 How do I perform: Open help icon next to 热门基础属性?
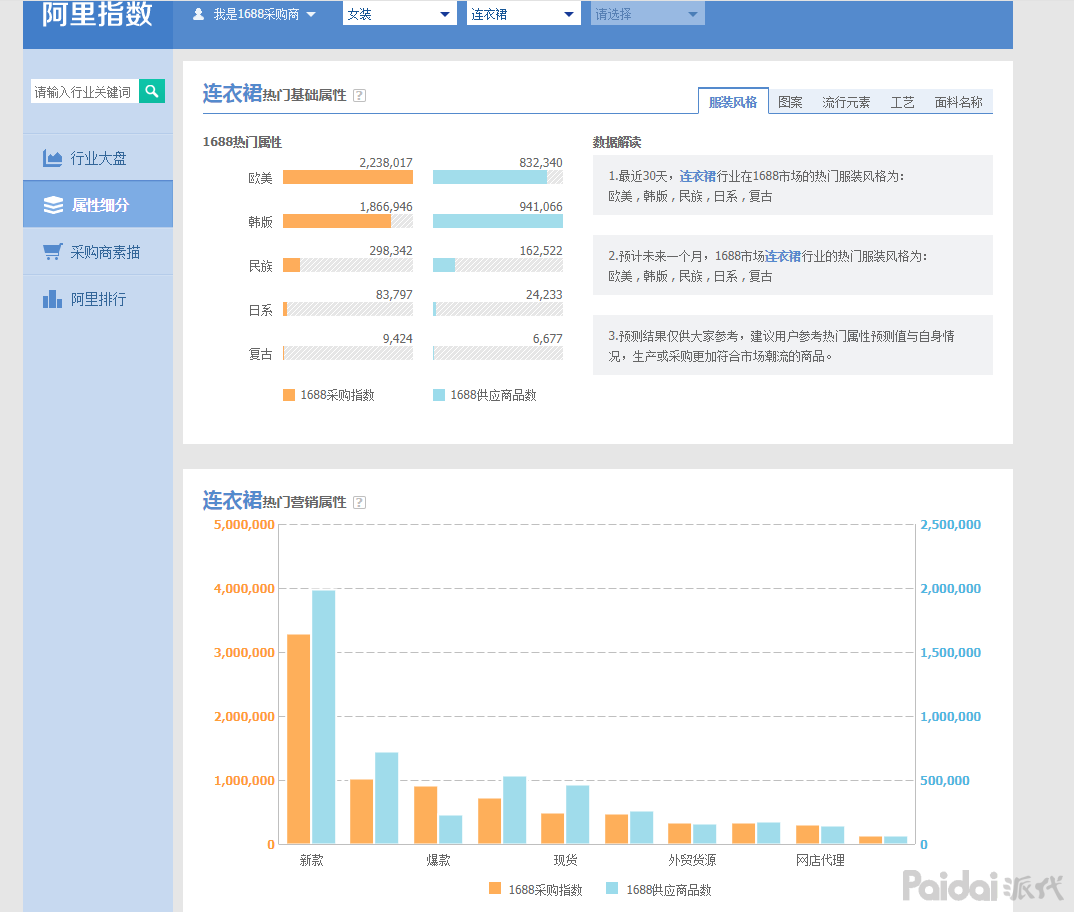click(x=360, y=96)
